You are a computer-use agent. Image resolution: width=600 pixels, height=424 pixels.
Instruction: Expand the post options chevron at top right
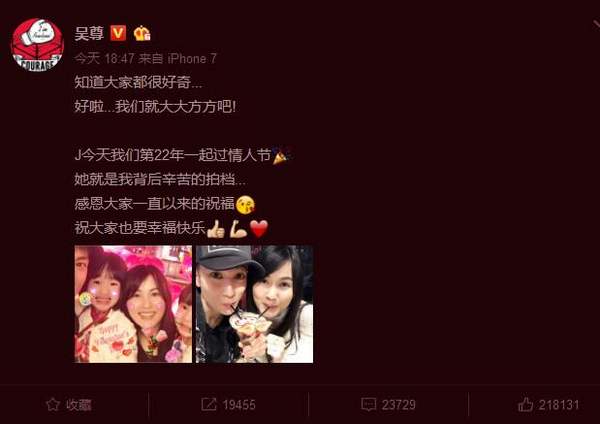click(596, 25)
